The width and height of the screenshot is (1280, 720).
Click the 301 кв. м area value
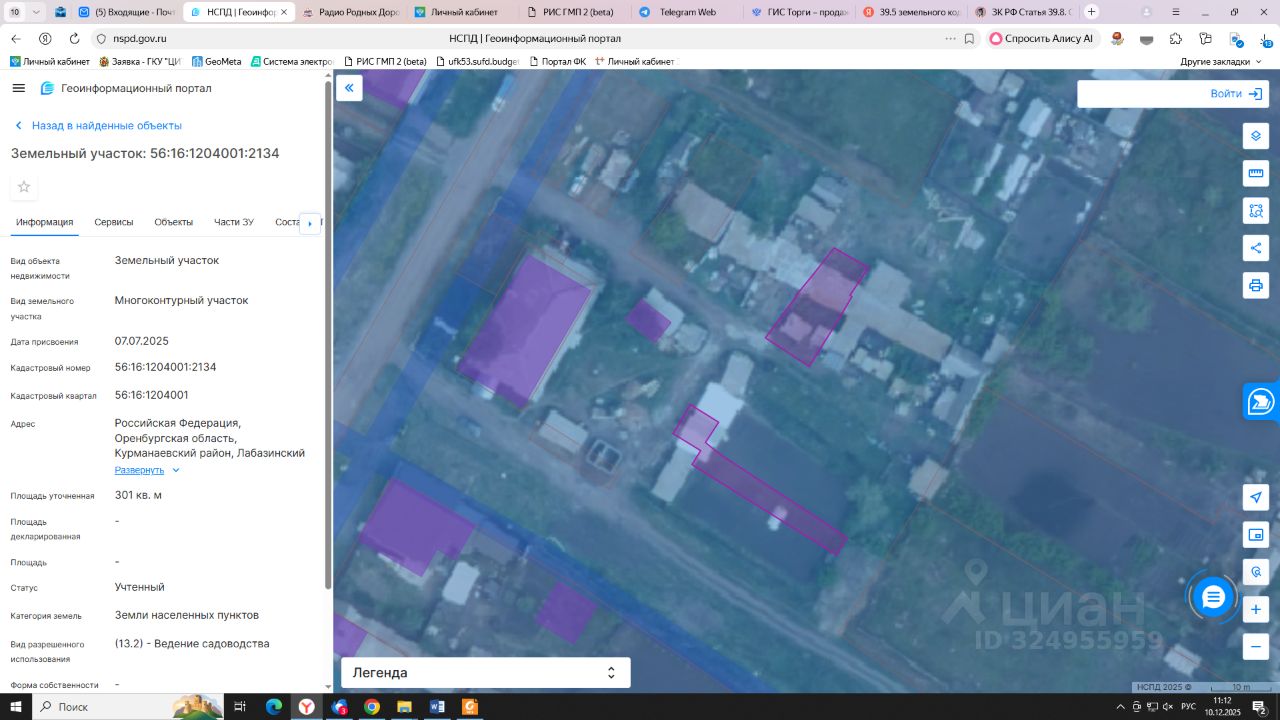(x=138, y=495)
